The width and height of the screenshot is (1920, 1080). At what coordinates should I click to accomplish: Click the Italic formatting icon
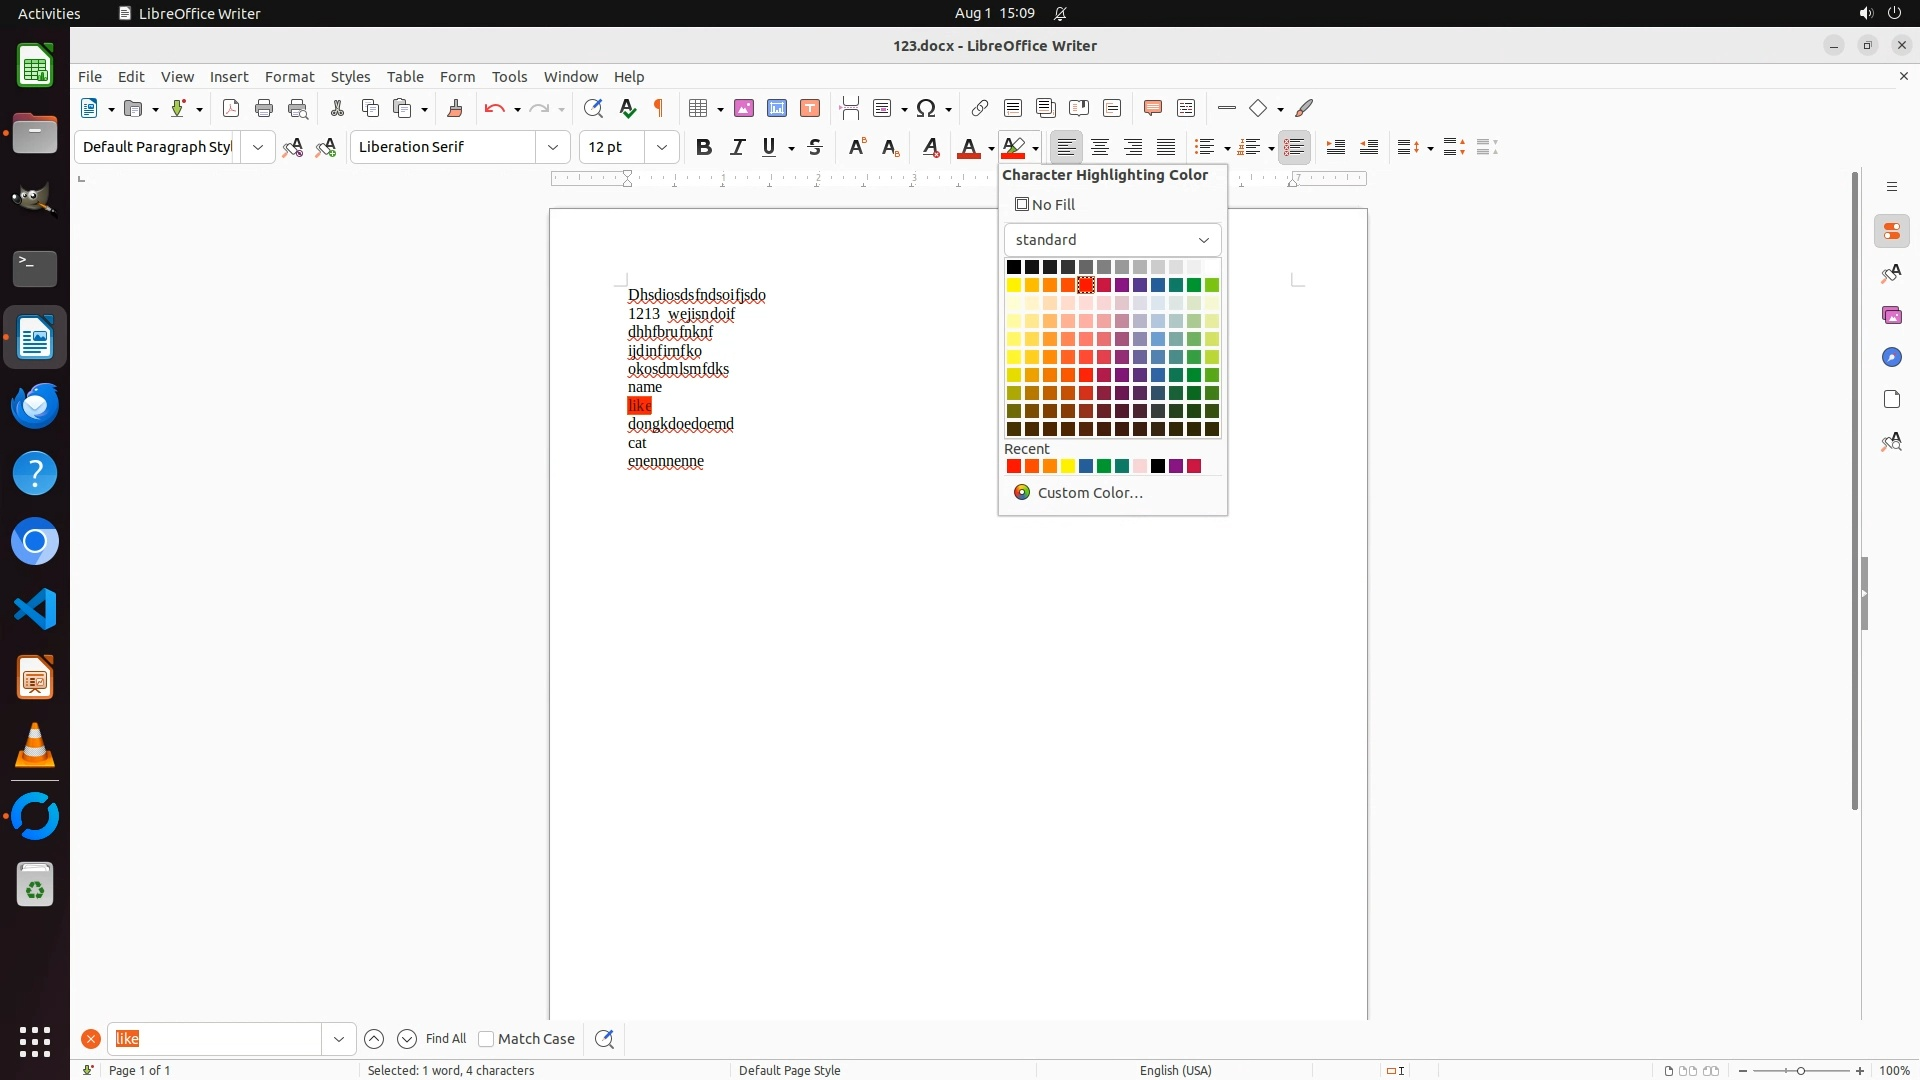(737, 147)
